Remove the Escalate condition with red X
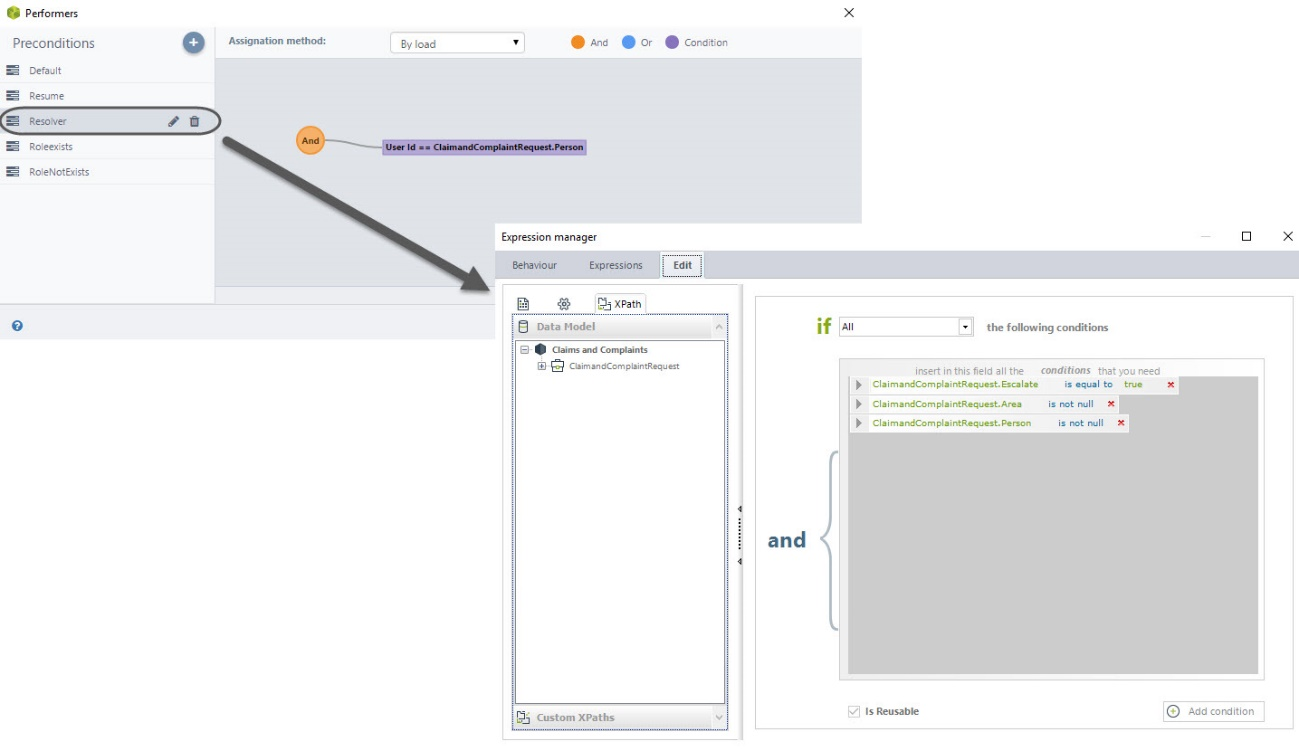Screen dimensions: 1299x751 1171,385
